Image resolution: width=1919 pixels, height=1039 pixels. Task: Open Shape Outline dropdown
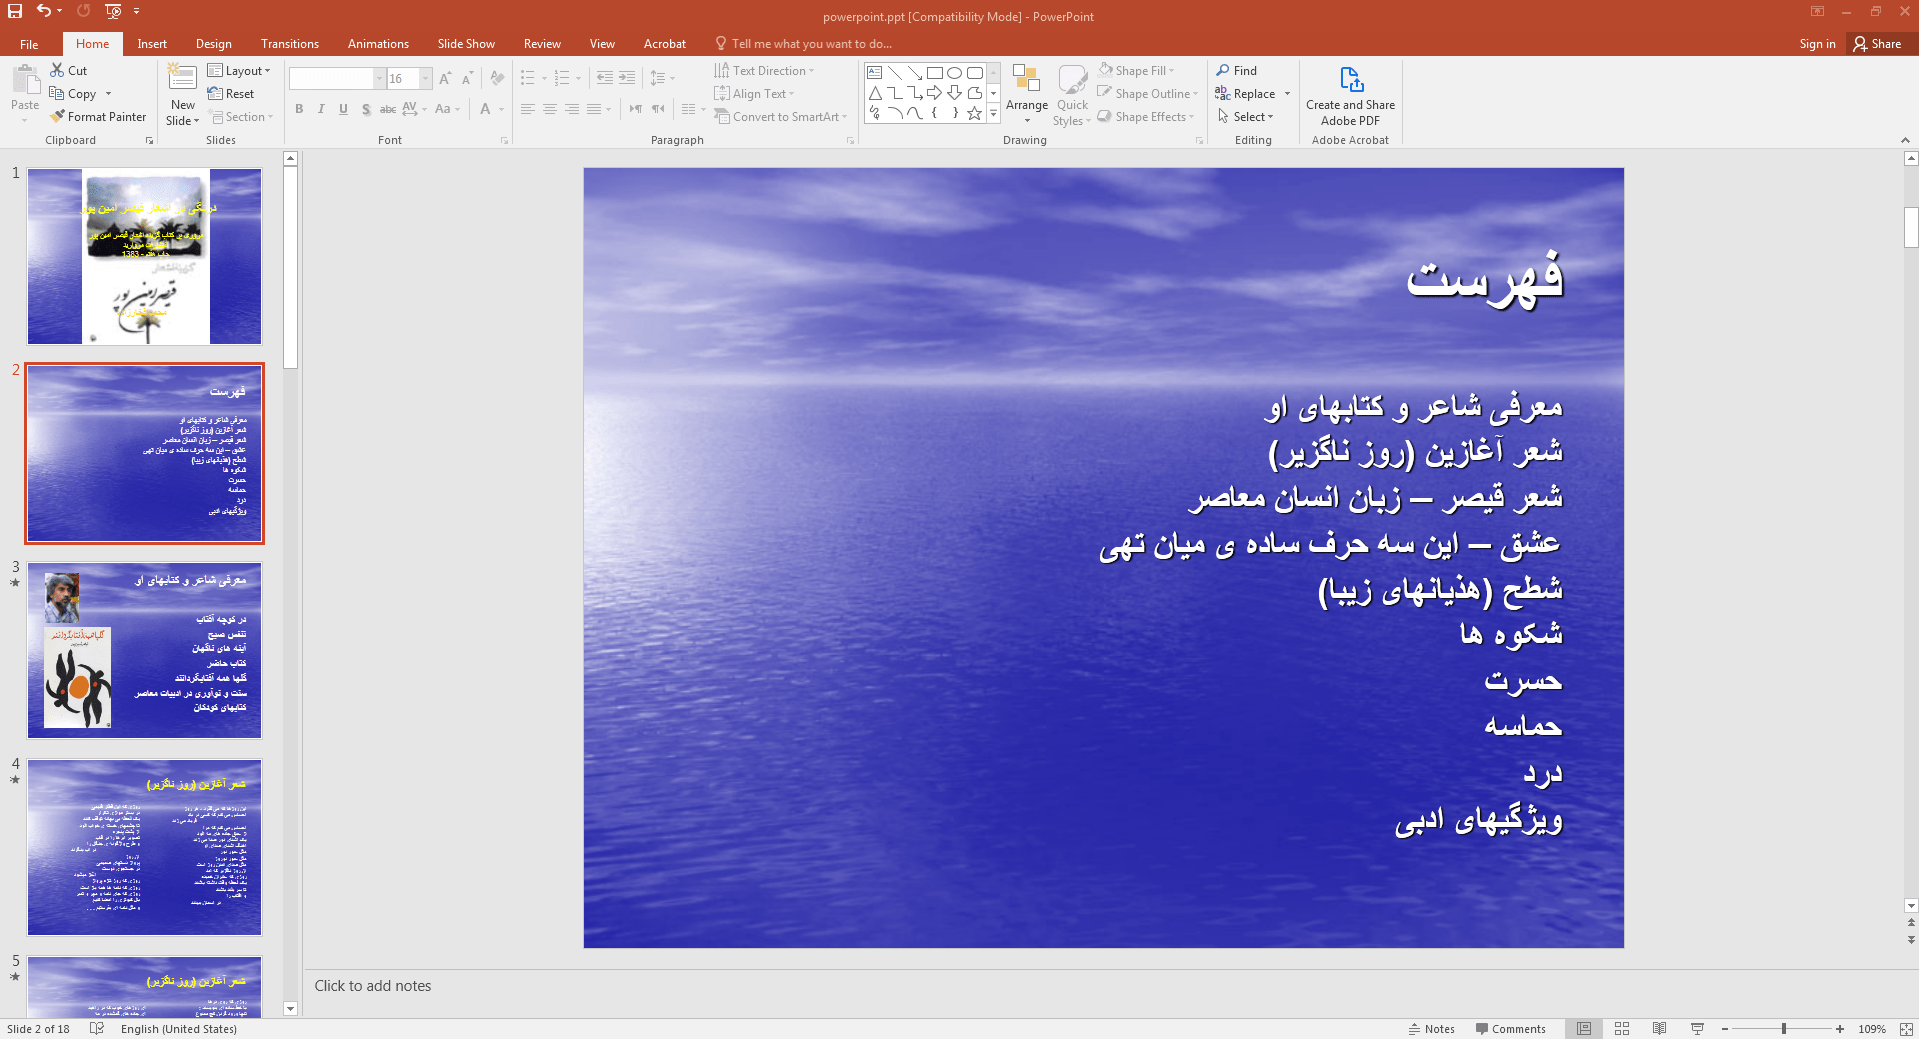[1147, 94]
